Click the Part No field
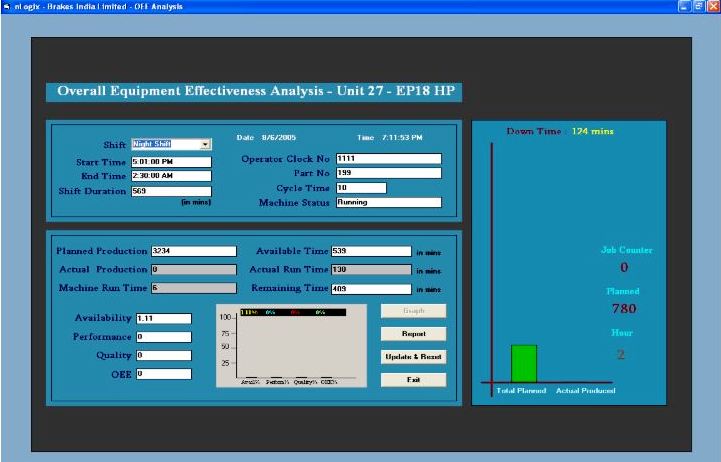This screenshot has height=462, width=721. click(389, 173)
